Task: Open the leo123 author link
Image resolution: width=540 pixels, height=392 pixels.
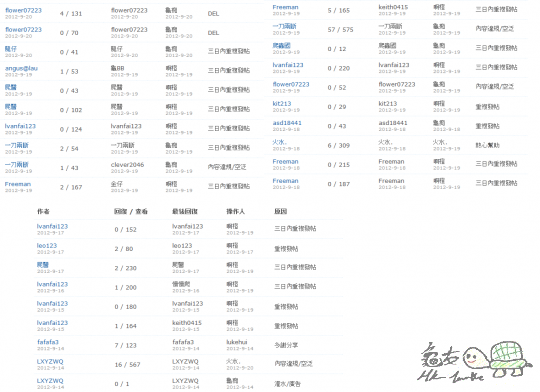Action: (x=47, y=246)
